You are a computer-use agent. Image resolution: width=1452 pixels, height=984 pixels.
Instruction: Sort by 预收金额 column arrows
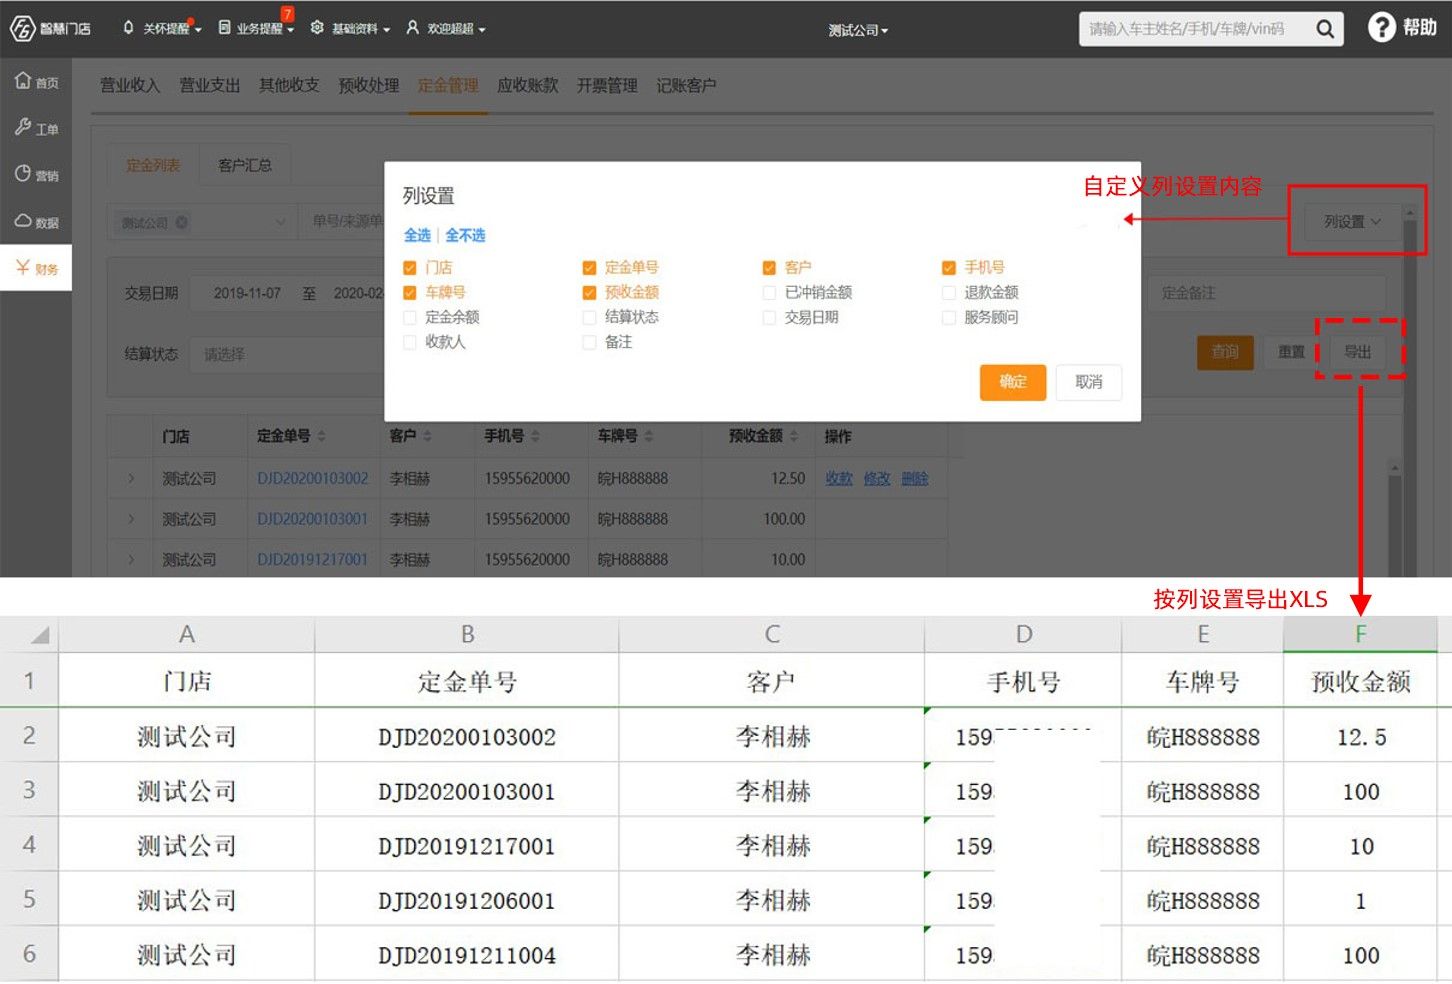pyautogui.click(x=793, y=436)
